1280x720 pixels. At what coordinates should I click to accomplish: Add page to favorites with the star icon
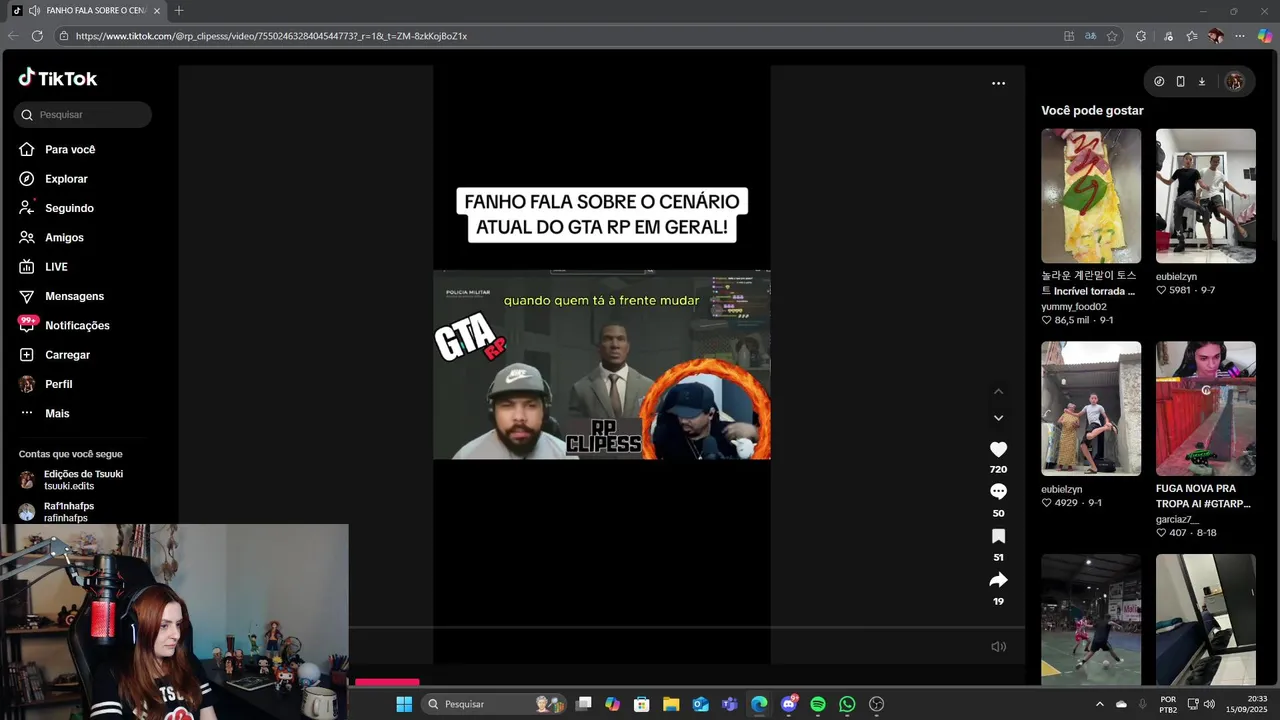tap(1112, 36)
